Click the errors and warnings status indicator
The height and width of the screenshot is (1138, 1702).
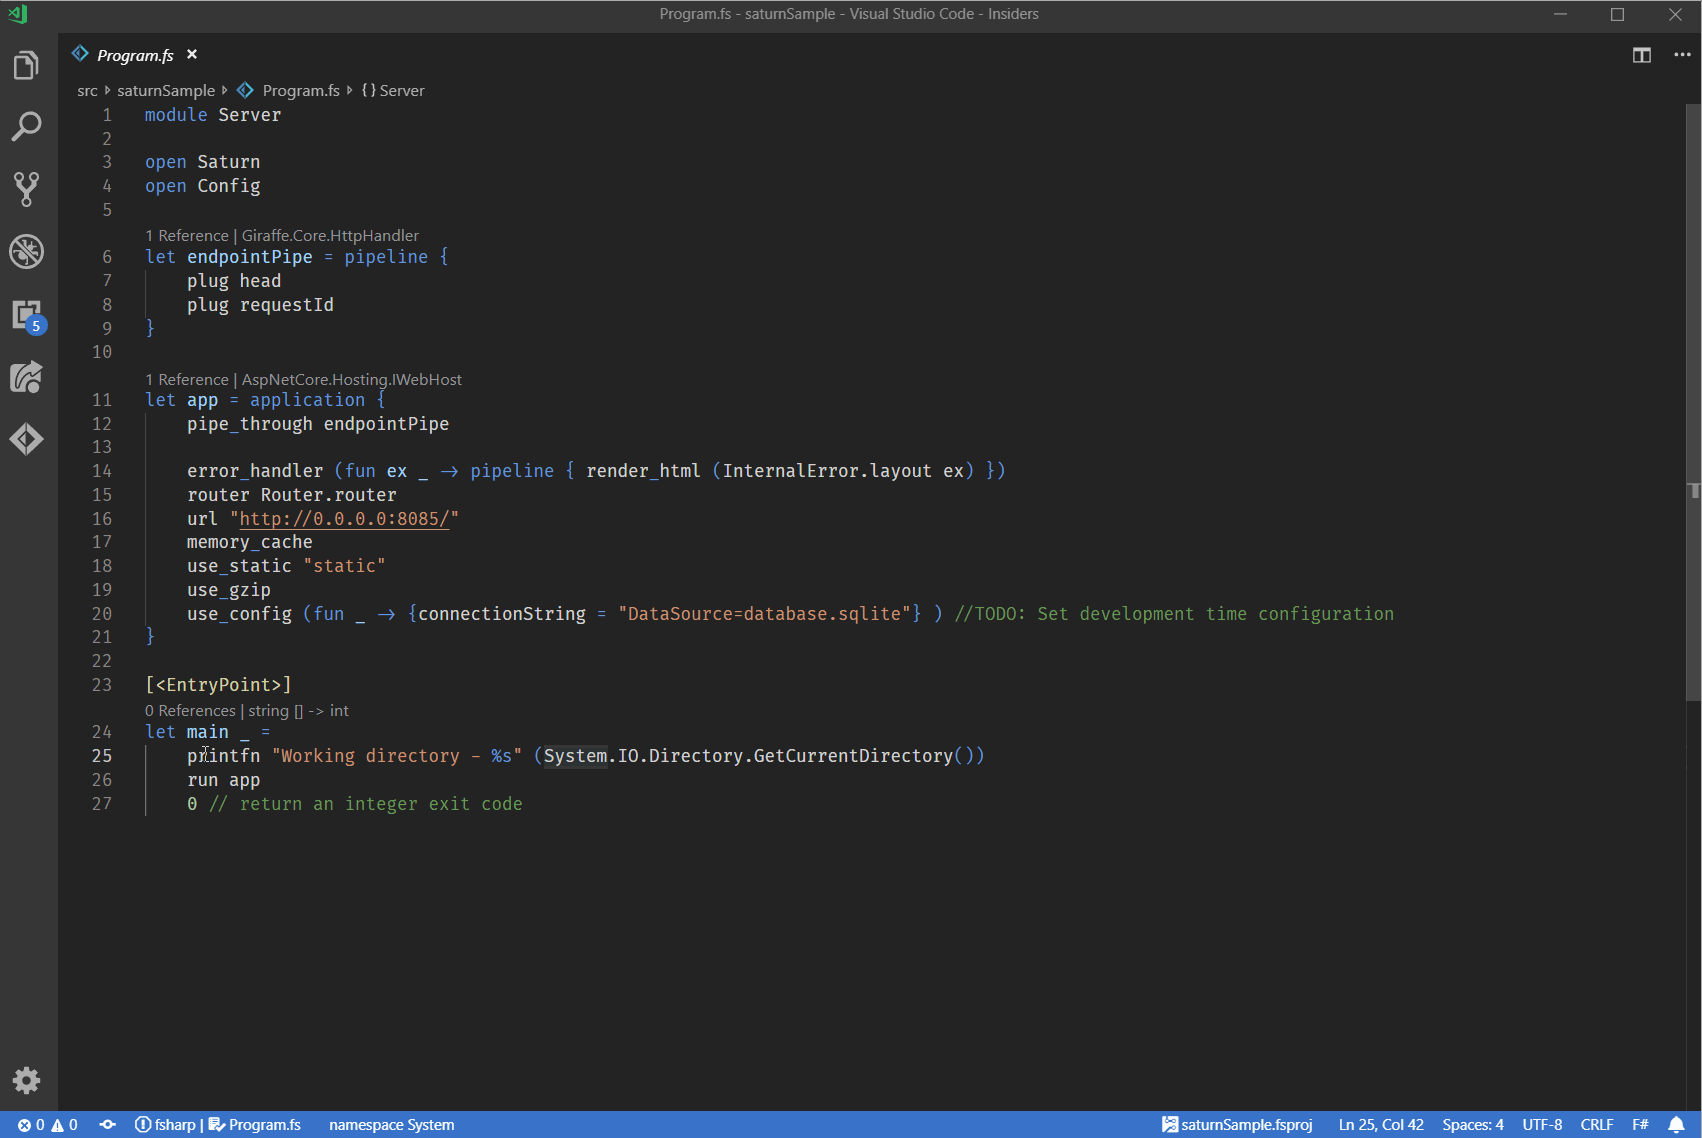pos(47,1125)
